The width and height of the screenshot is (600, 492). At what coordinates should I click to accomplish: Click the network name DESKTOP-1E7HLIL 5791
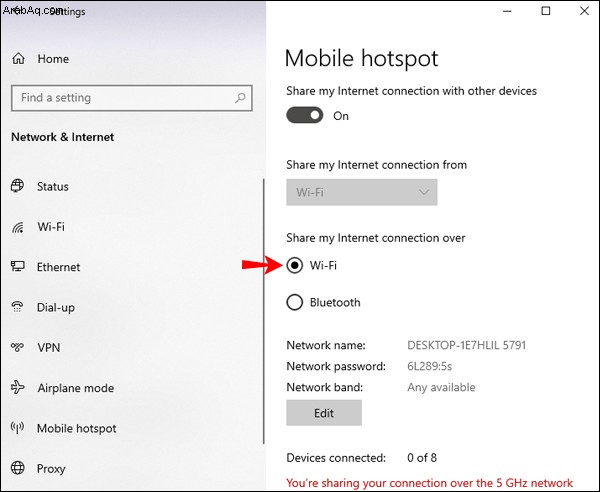click(x=466, y=345)
